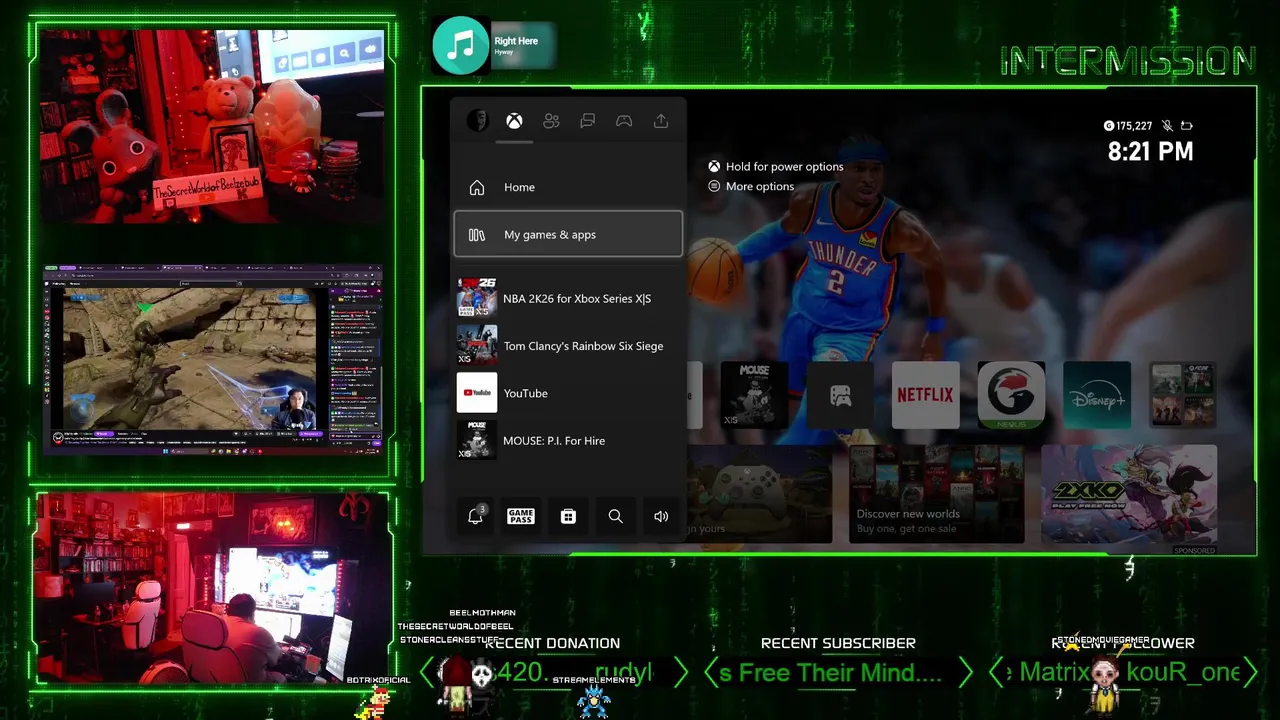The height and width of the screenshot is (720, 1280).
Task: Open the Discover new worlds promo card
Action: [x=937, y=494]
